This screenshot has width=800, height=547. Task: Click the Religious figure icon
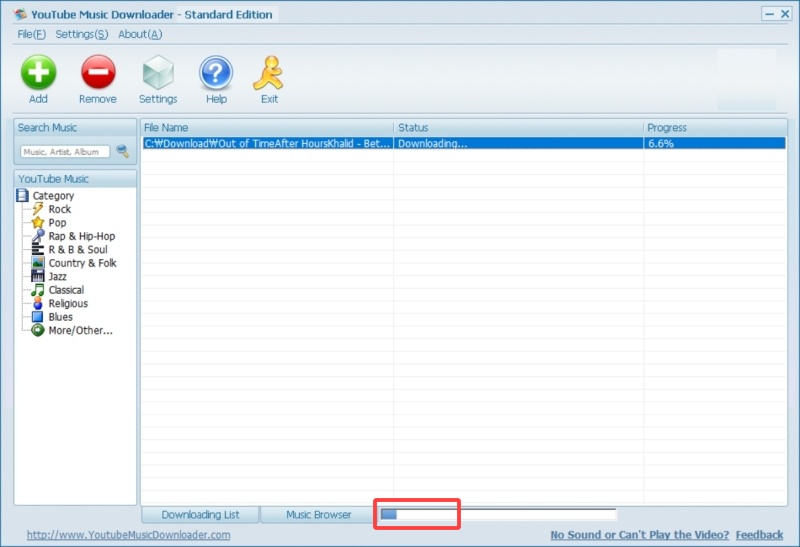(x=38, y=303)
